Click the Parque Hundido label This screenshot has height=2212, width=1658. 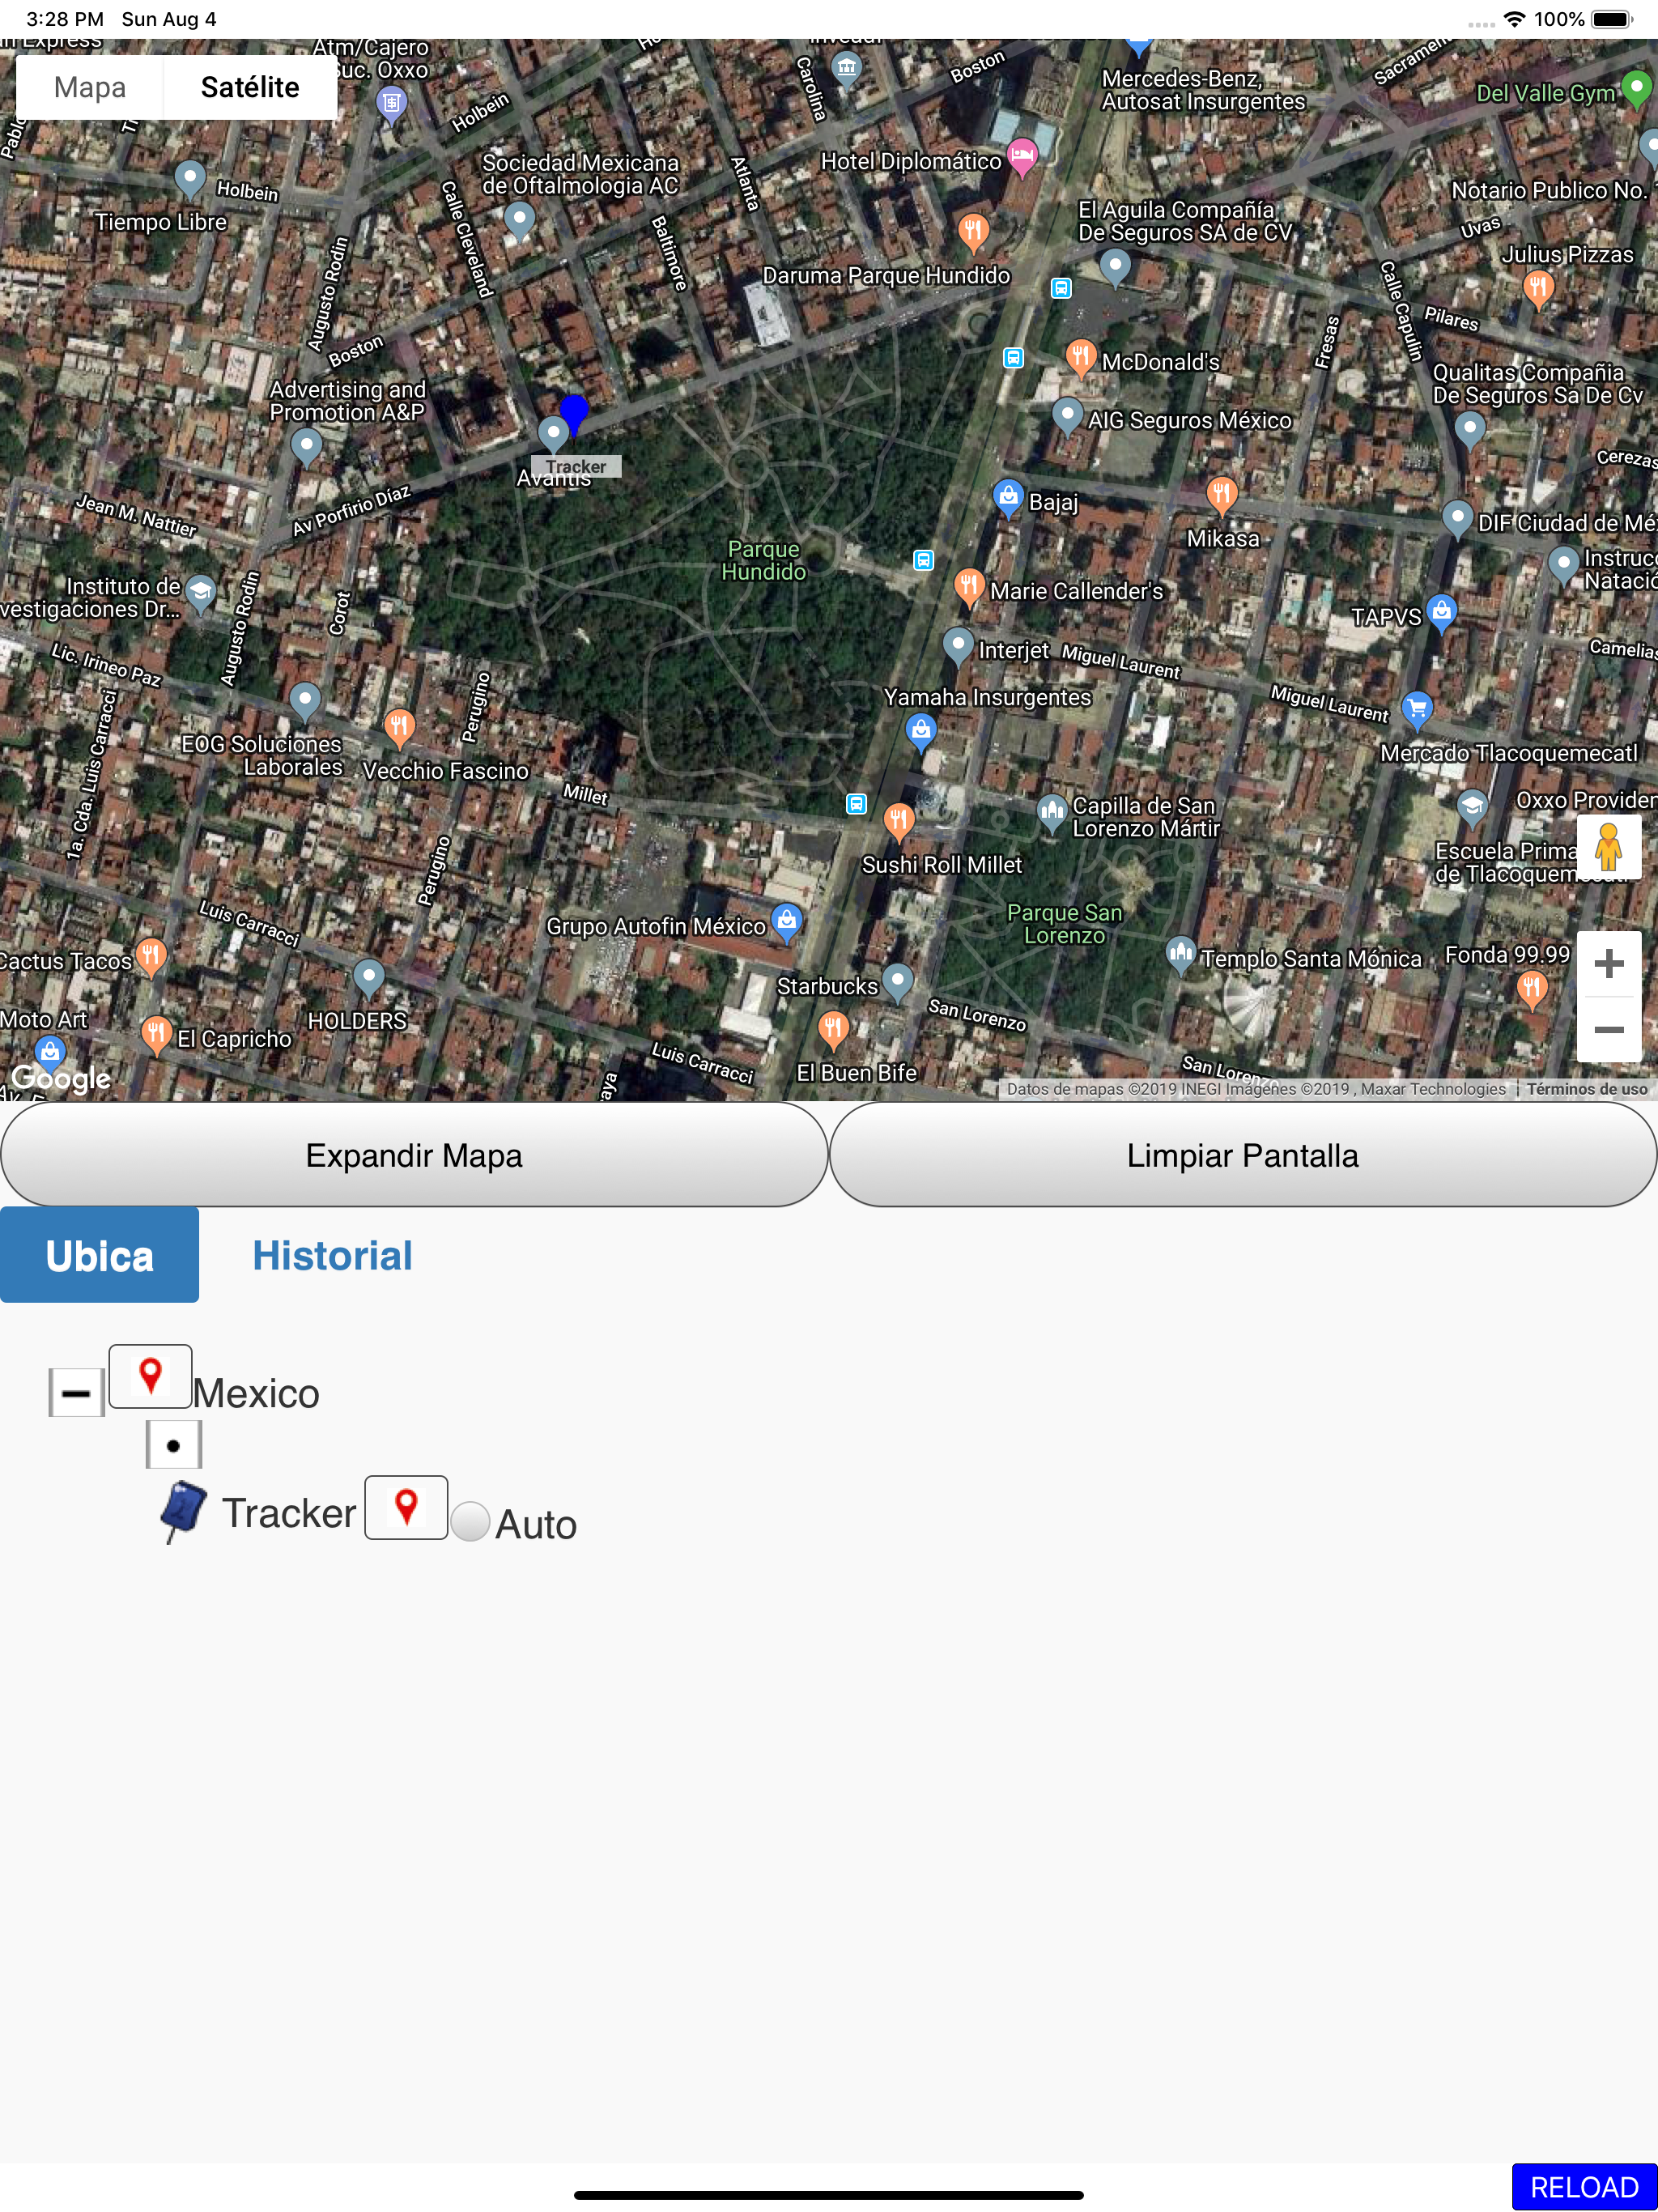(764, 560)
